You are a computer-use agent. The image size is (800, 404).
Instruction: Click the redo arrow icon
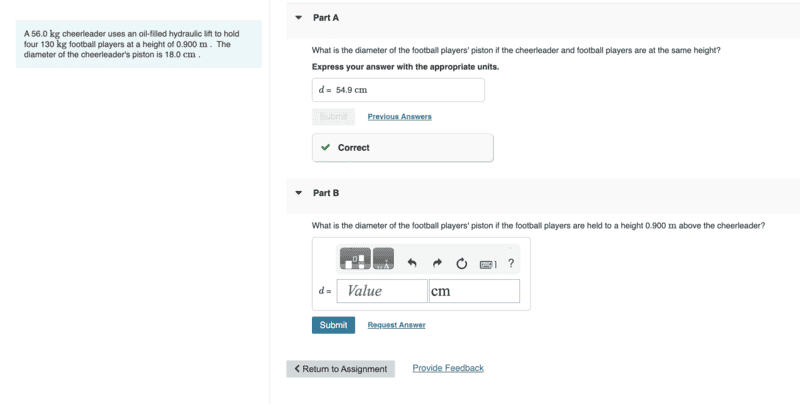tap(437, 263)
